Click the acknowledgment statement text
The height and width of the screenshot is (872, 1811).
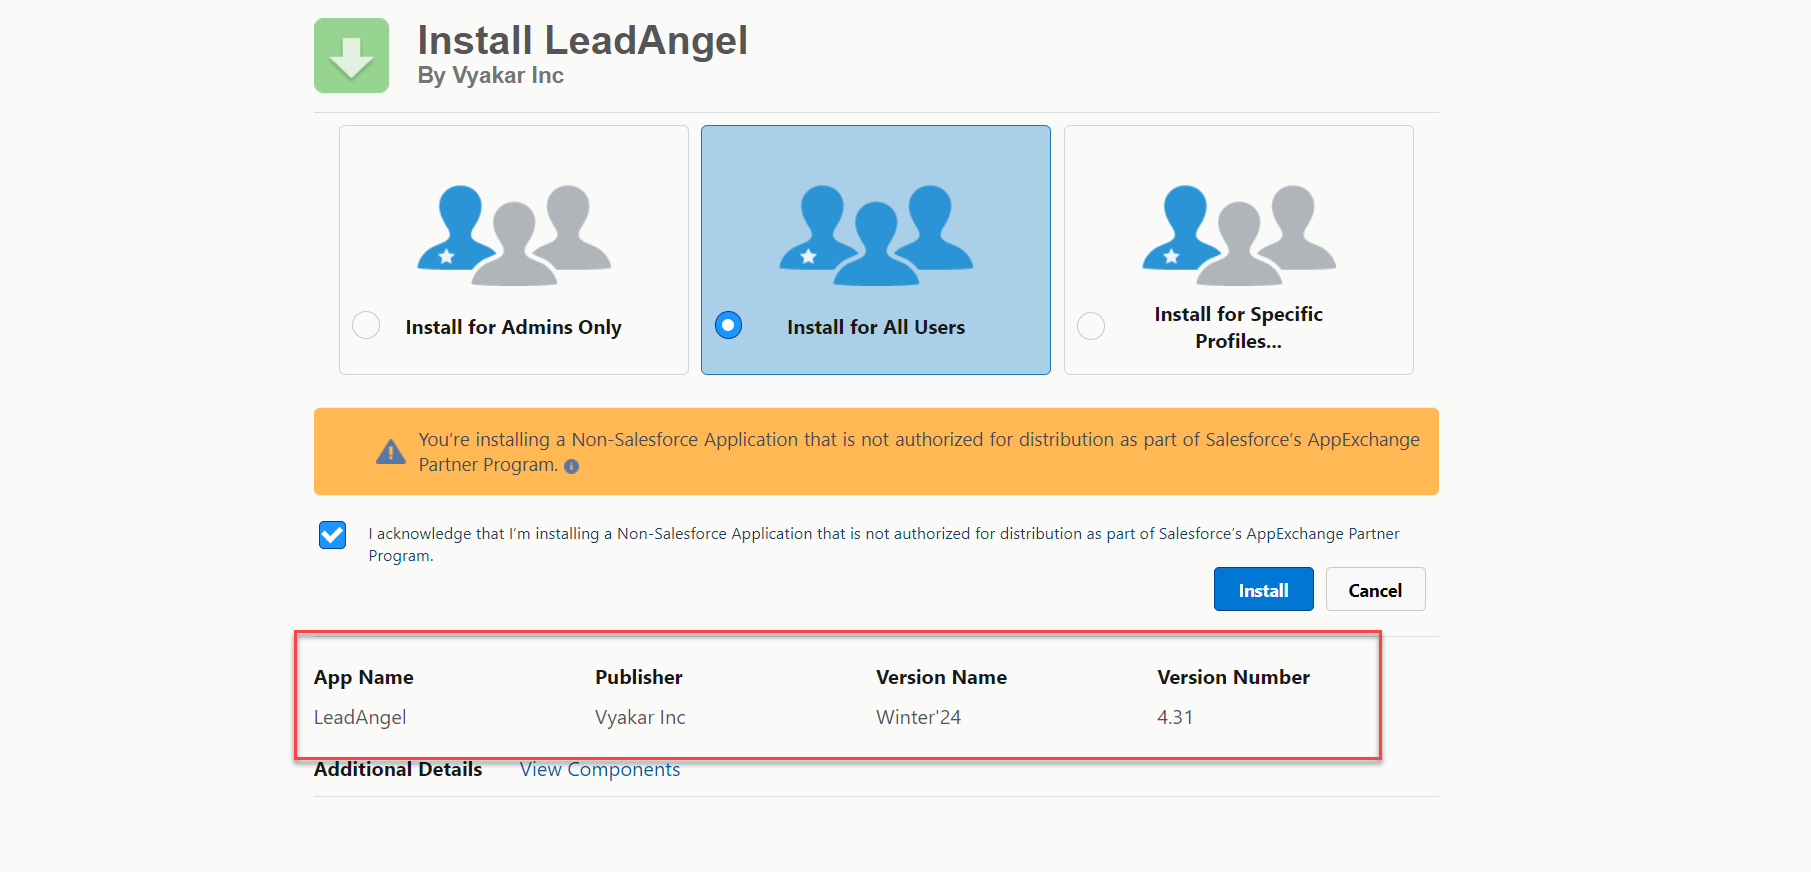[884, 545]
